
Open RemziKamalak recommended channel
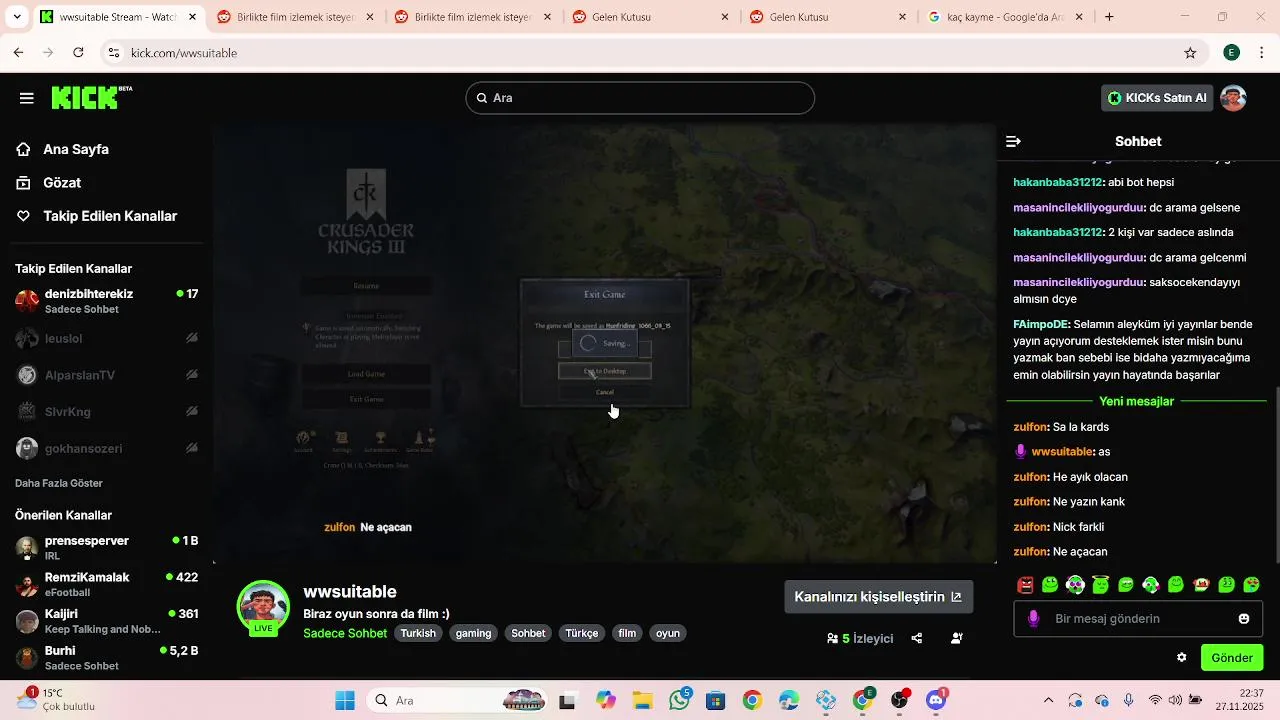pos(105,584)
